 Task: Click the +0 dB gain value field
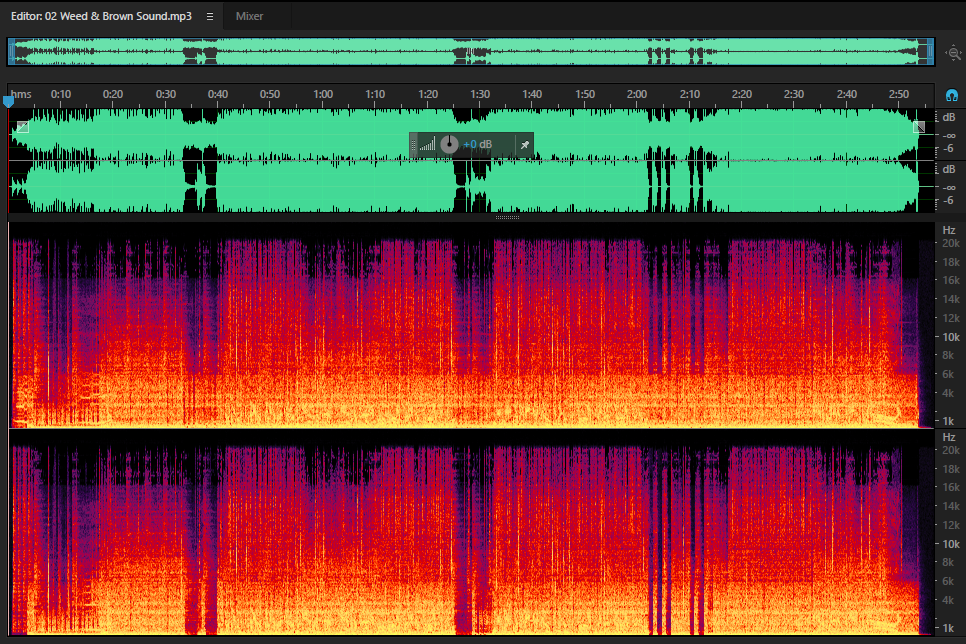point(477,145)
